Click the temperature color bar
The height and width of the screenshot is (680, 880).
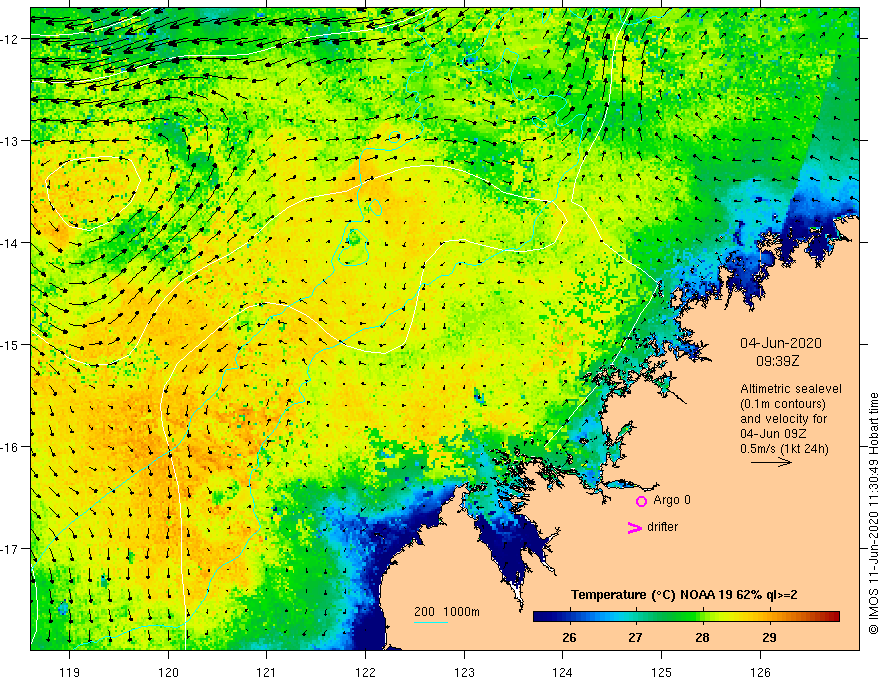tap(686, 617)
